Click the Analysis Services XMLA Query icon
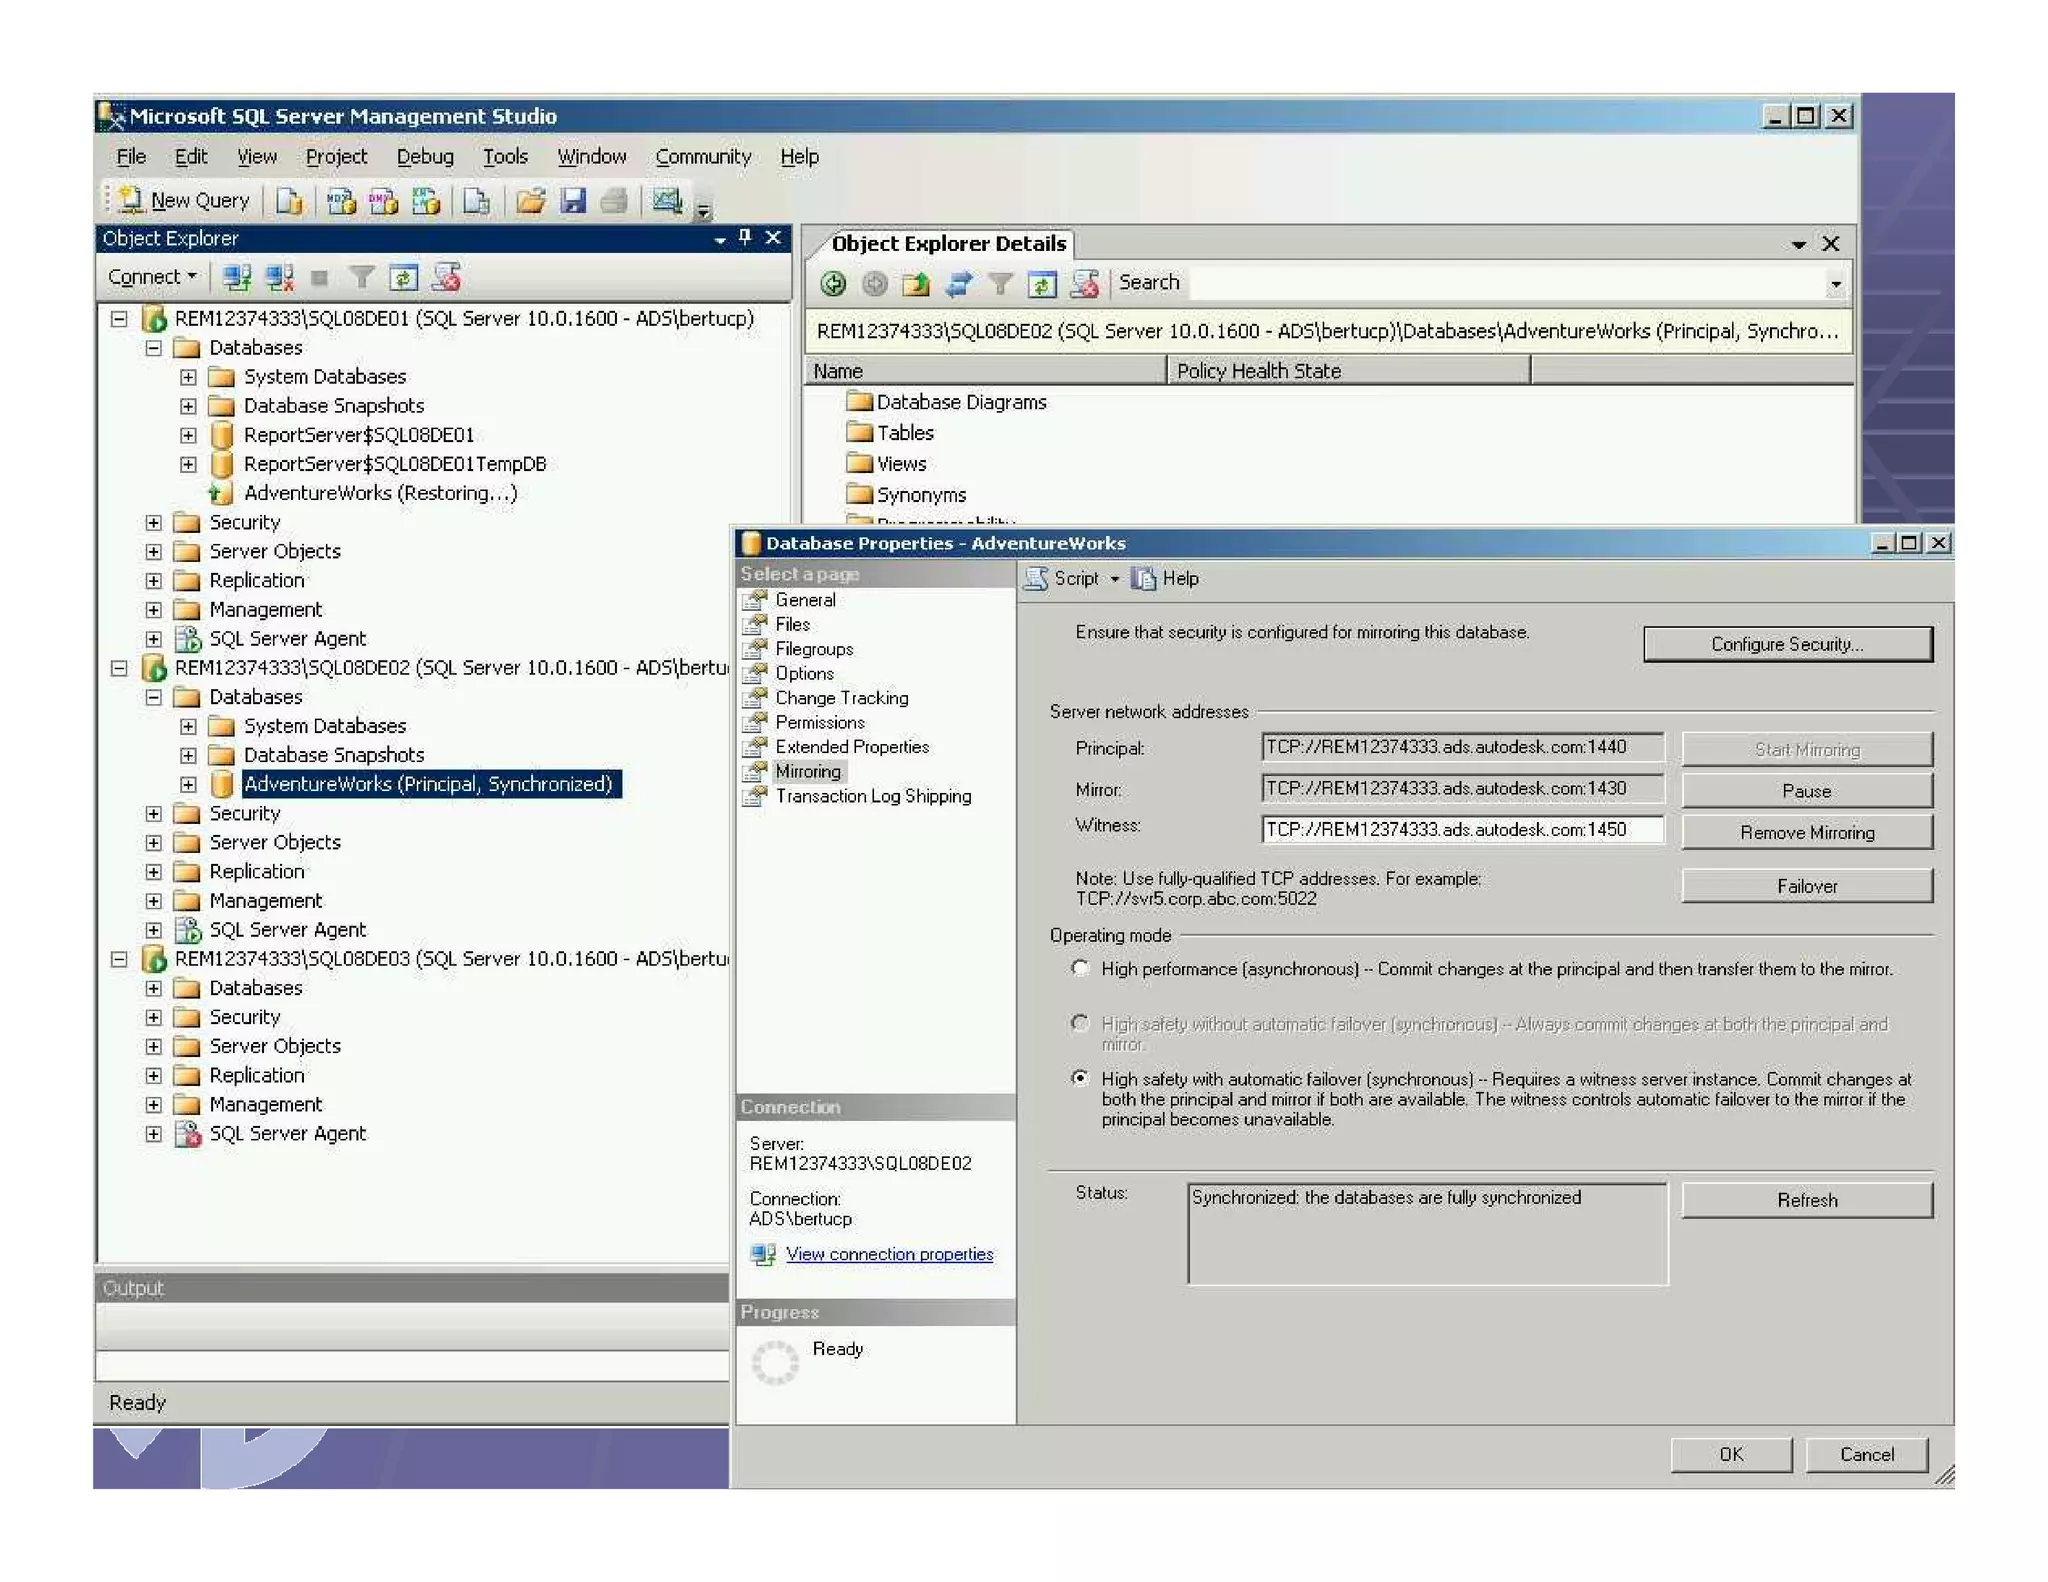Screen dimensions: 2048x1582 426,201
